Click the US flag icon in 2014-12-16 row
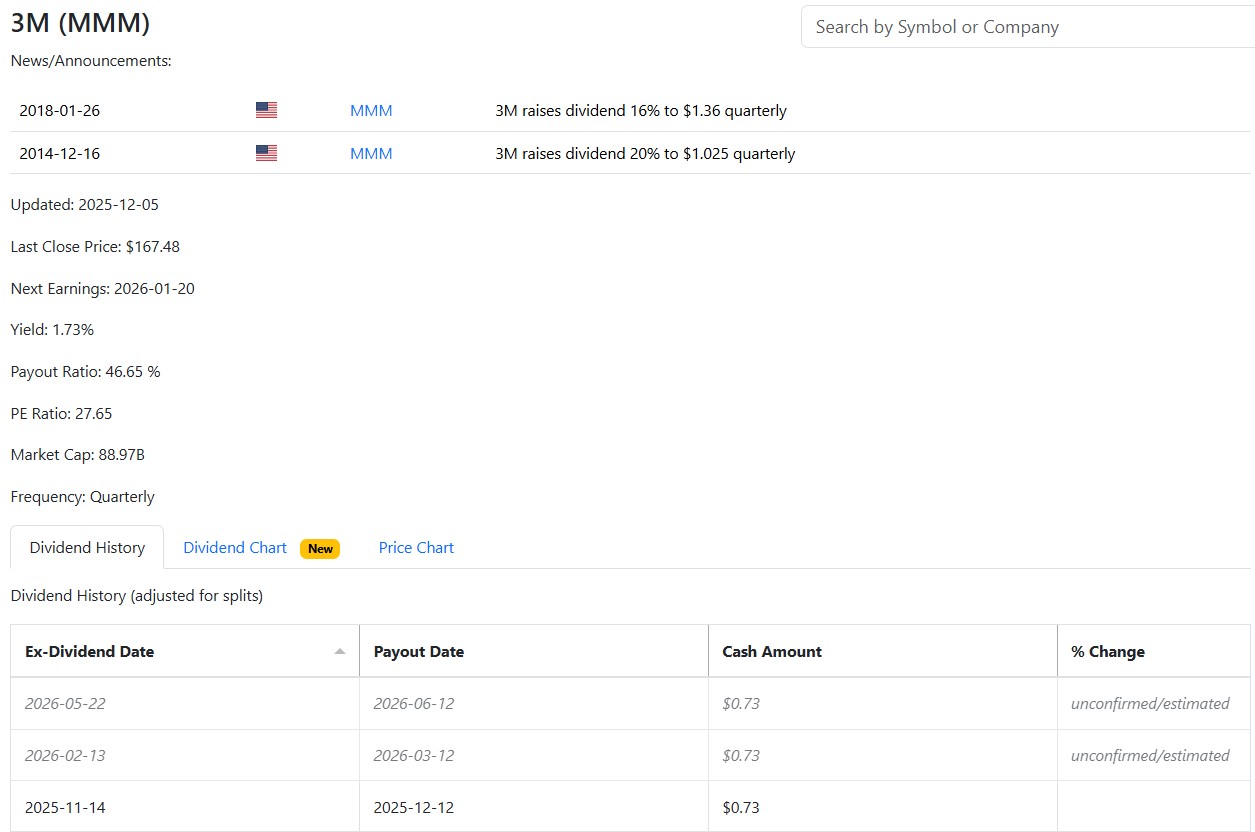Viewport: 1255px width, 832px height. [x=266, y=153]
